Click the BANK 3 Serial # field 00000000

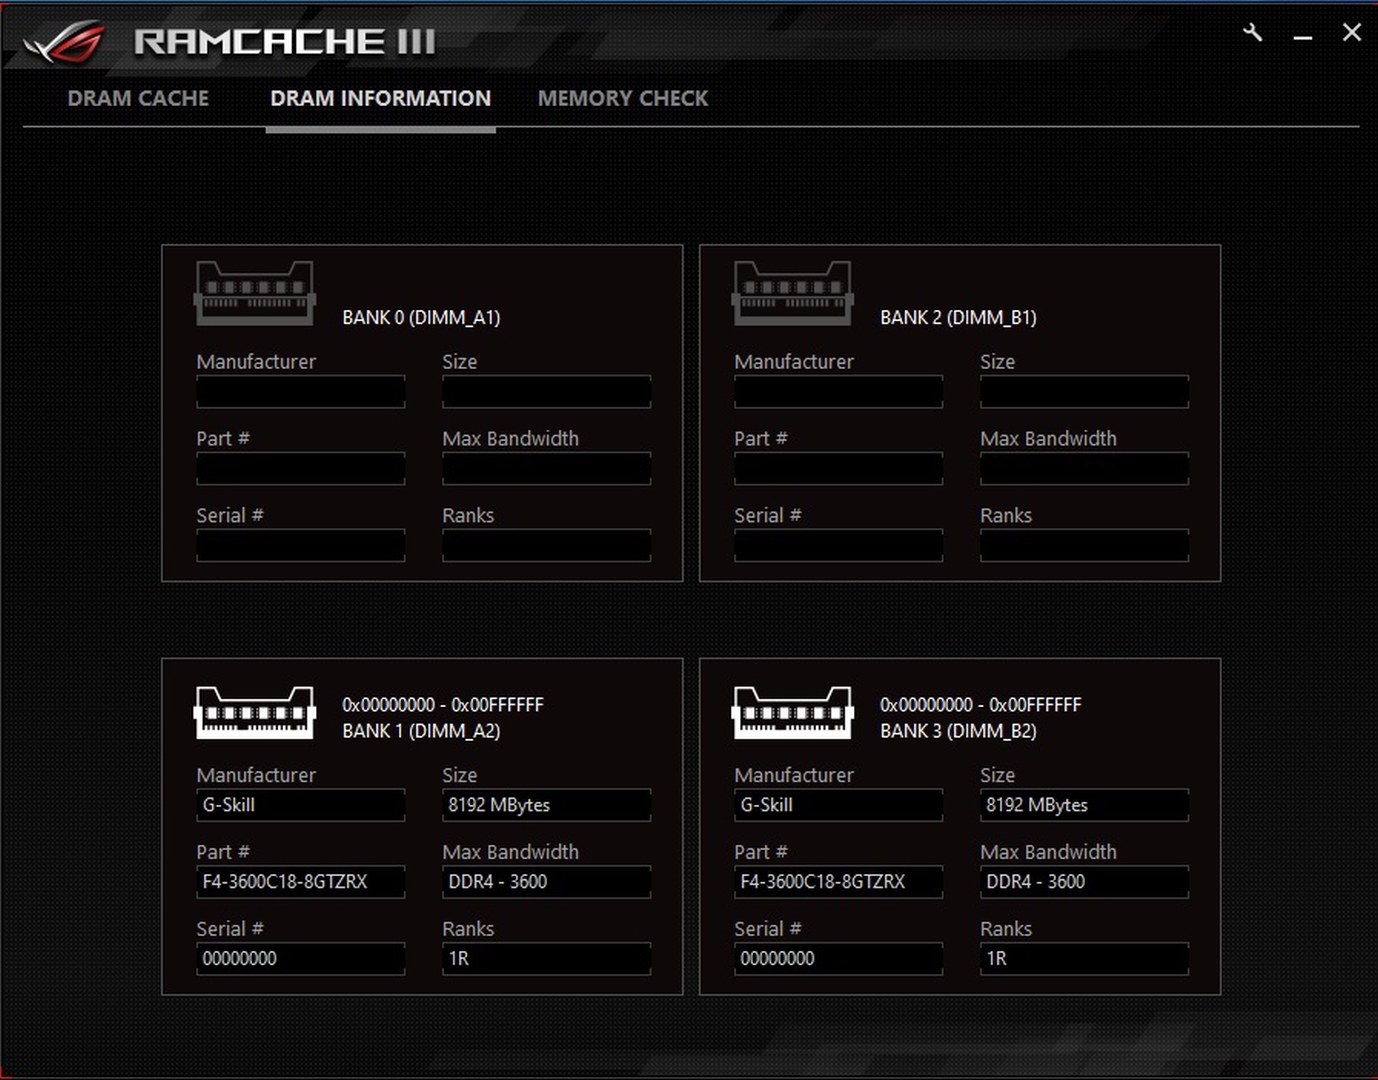point(839,959)
